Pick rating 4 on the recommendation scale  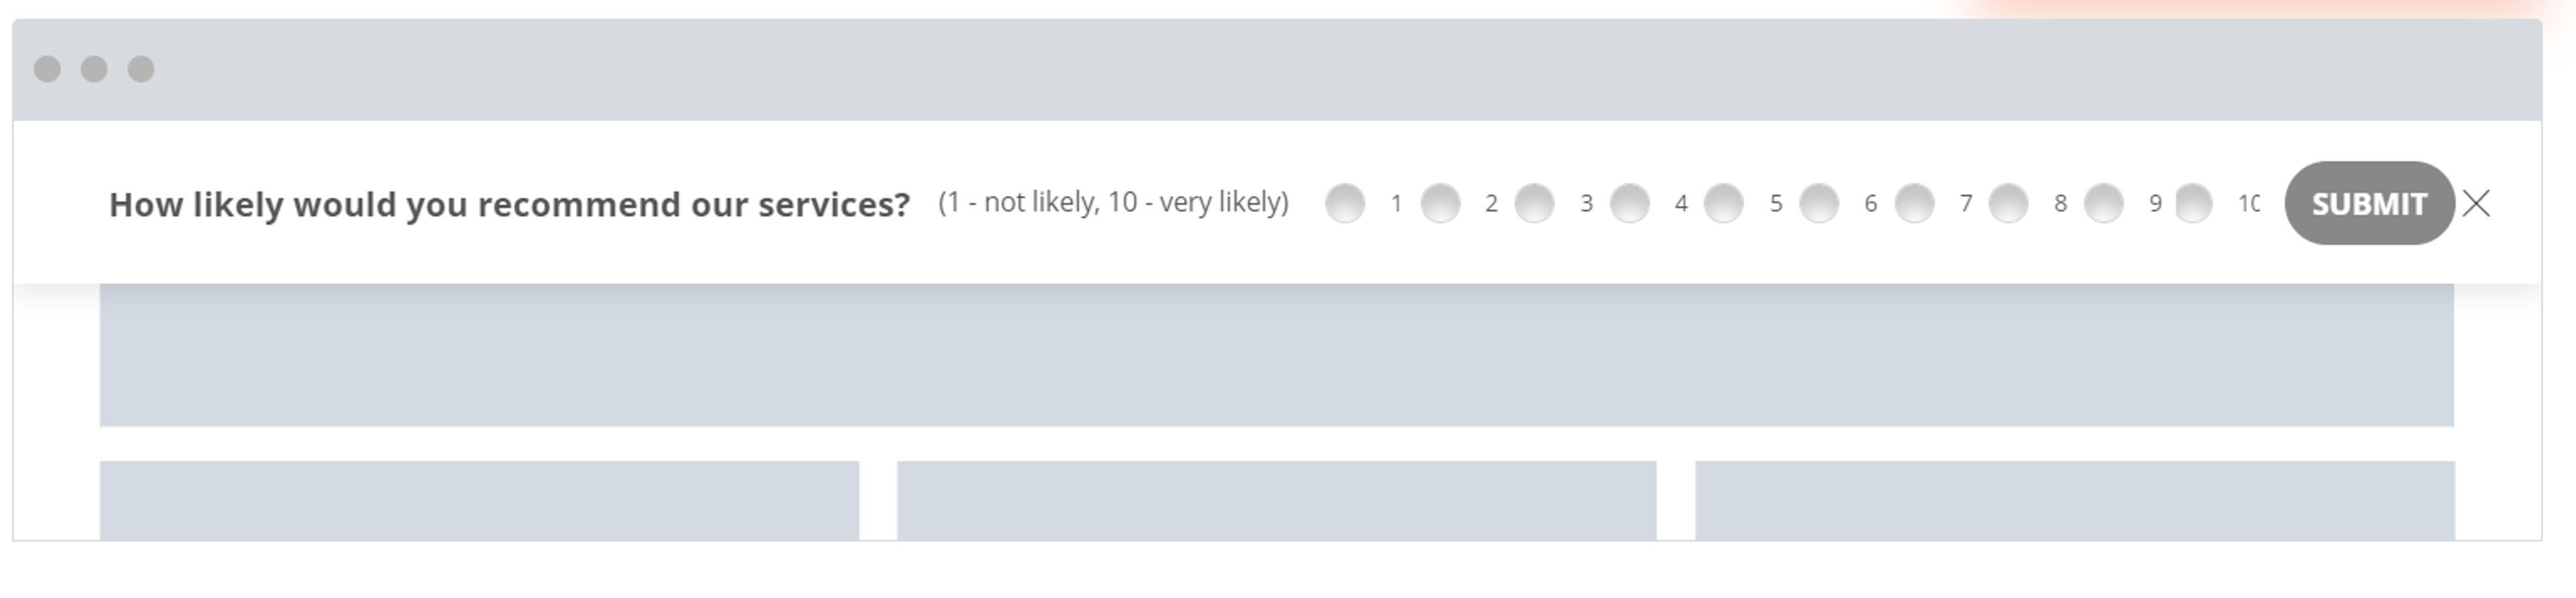point(1630,205)
